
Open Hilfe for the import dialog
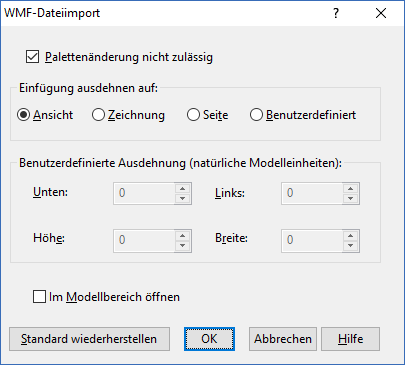click(350, 339)
